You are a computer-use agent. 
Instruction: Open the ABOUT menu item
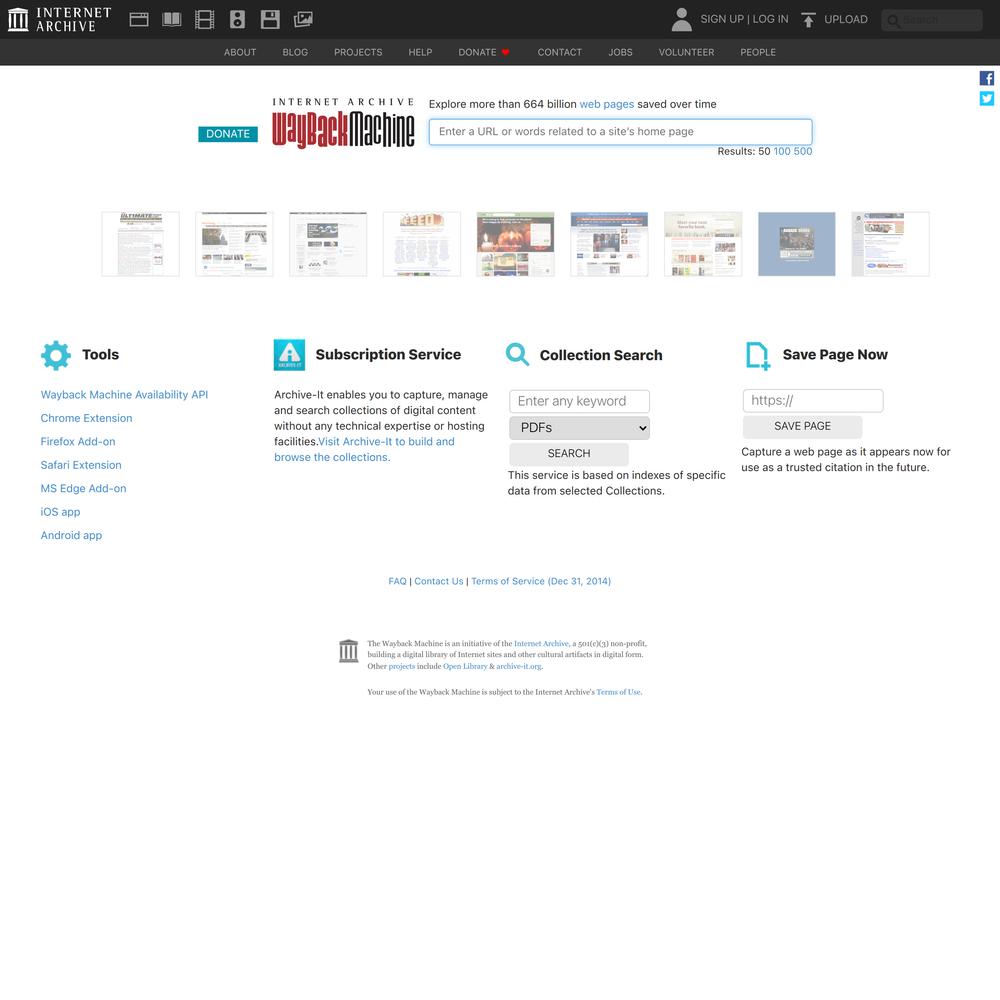click(240, 52)
